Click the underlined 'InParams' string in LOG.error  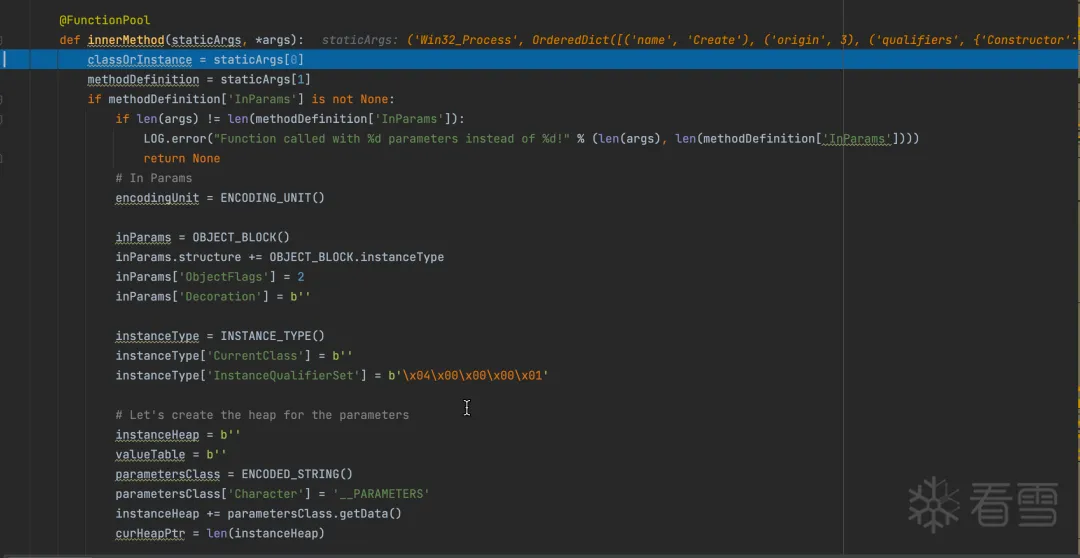(x=858, y=138)
